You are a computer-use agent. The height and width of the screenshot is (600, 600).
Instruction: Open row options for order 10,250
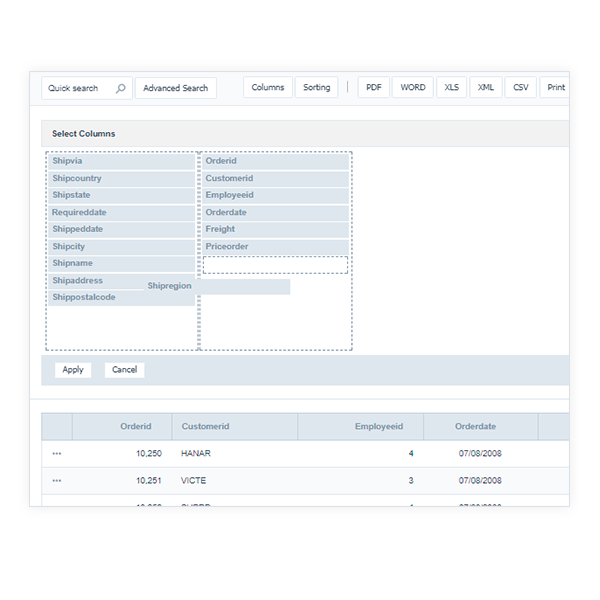click(x=56, y=453)
